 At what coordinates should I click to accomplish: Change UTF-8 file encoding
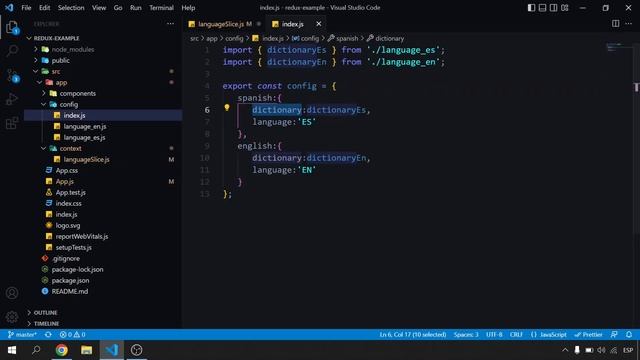tap(494, 334)
